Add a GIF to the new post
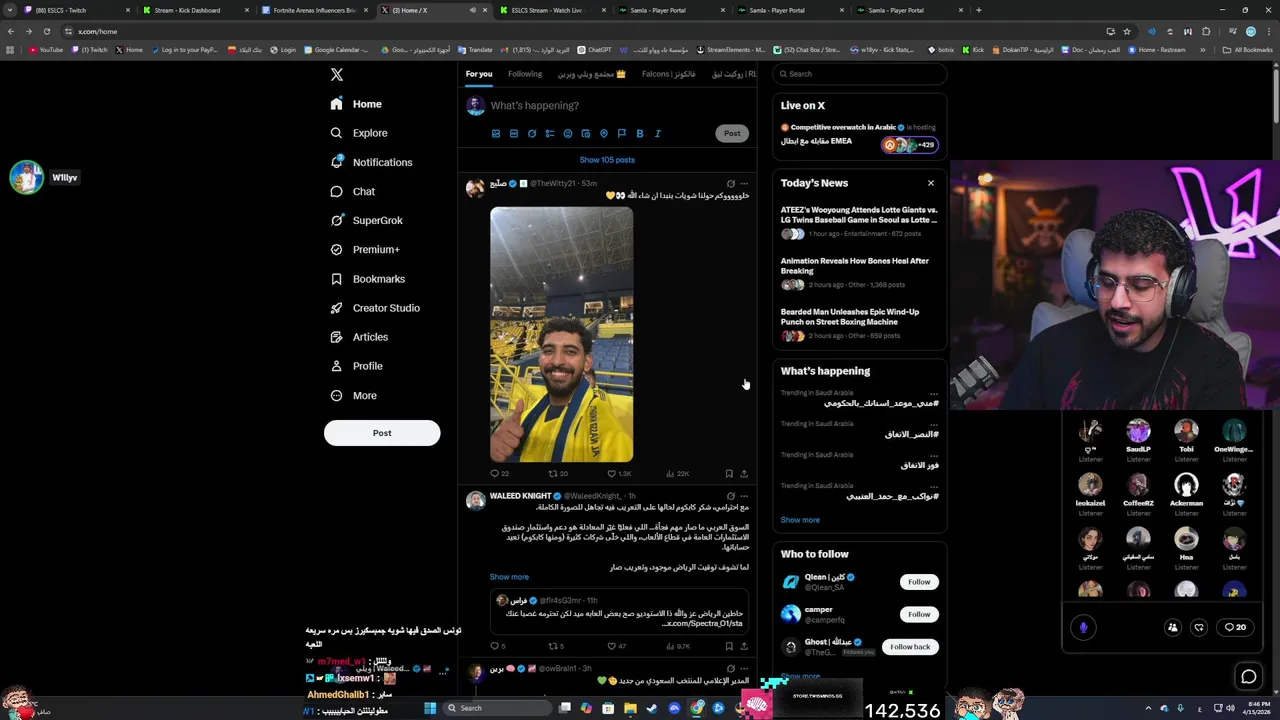The height and width of the screenshot is (720, 1280). (x=514, y=133)
